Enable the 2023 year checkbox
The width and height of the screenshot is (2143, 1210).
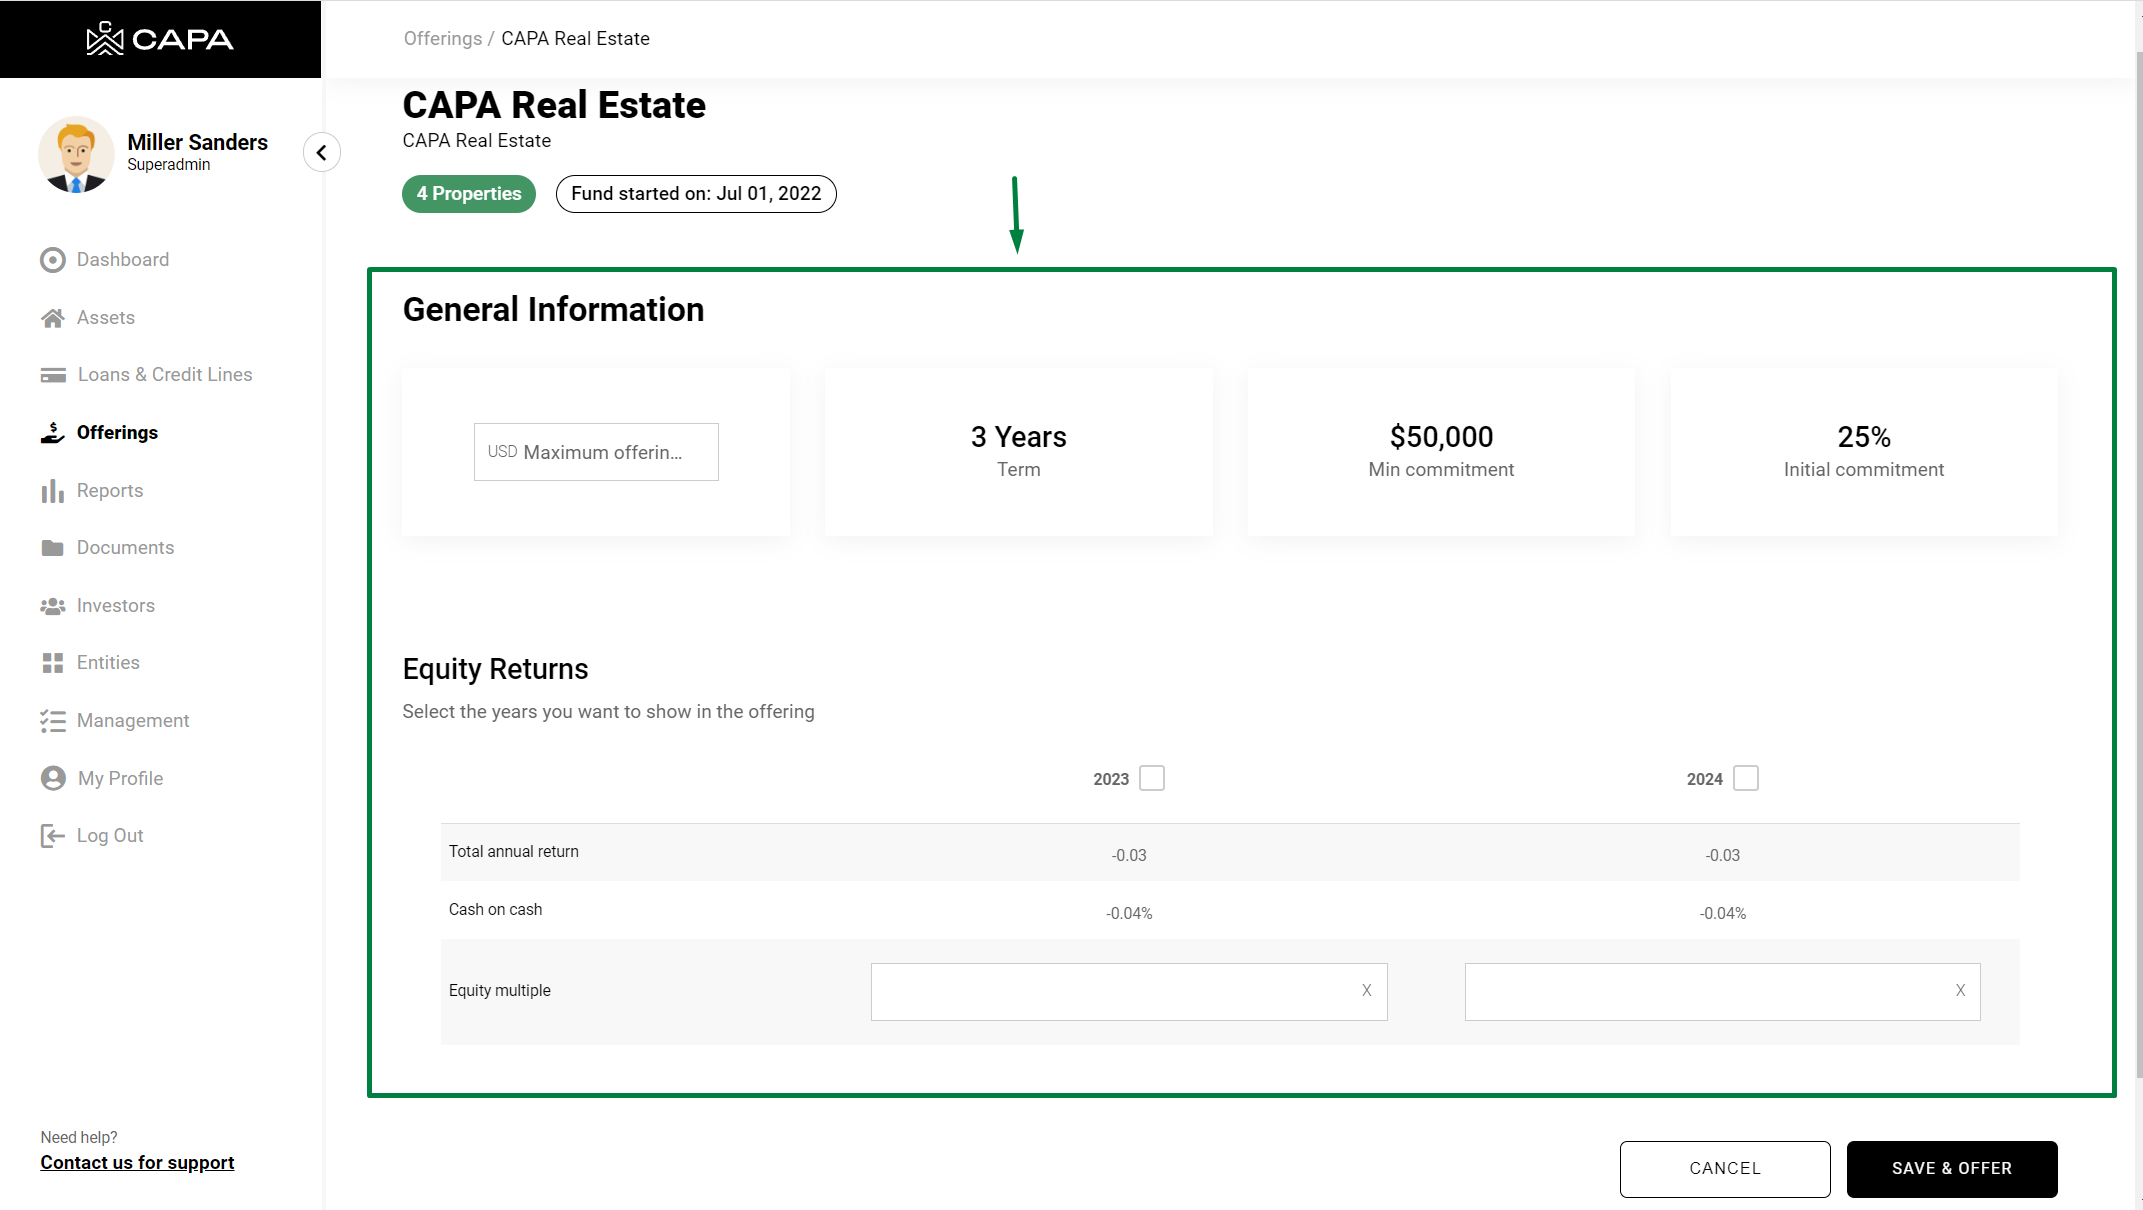[x=1152, y=778]
